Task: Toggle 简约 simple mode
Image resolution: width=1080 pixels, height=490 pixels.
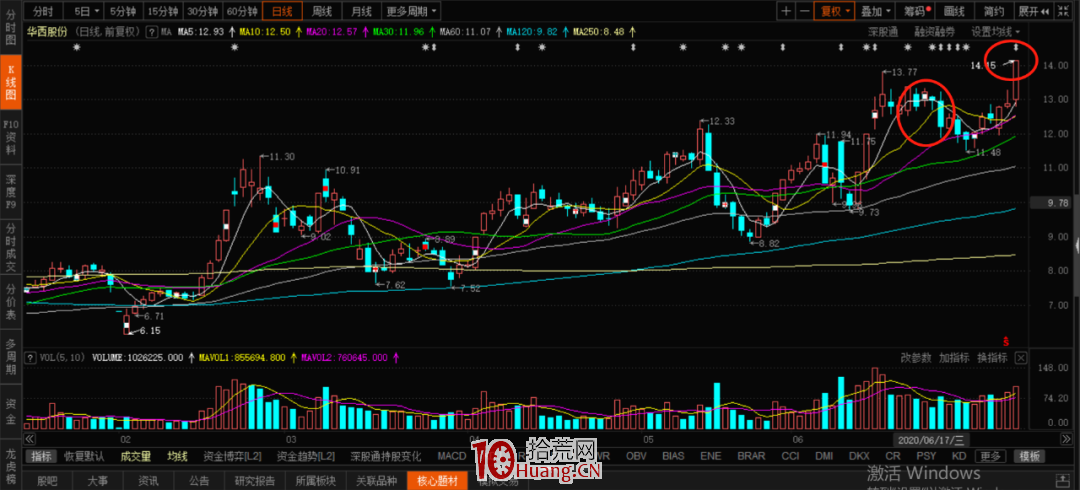Action: [994, 11]
